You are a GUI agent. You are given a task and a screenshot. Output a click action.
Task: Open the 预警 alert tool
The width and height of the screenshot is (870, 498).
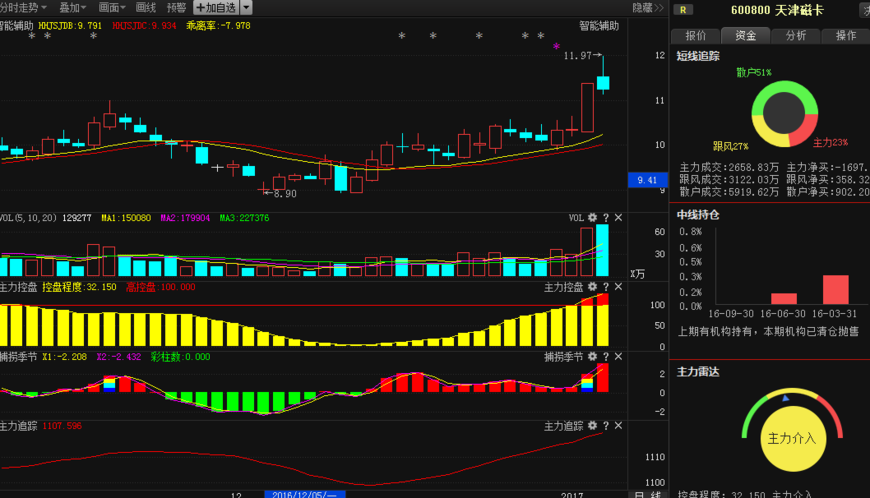(176, 8)
